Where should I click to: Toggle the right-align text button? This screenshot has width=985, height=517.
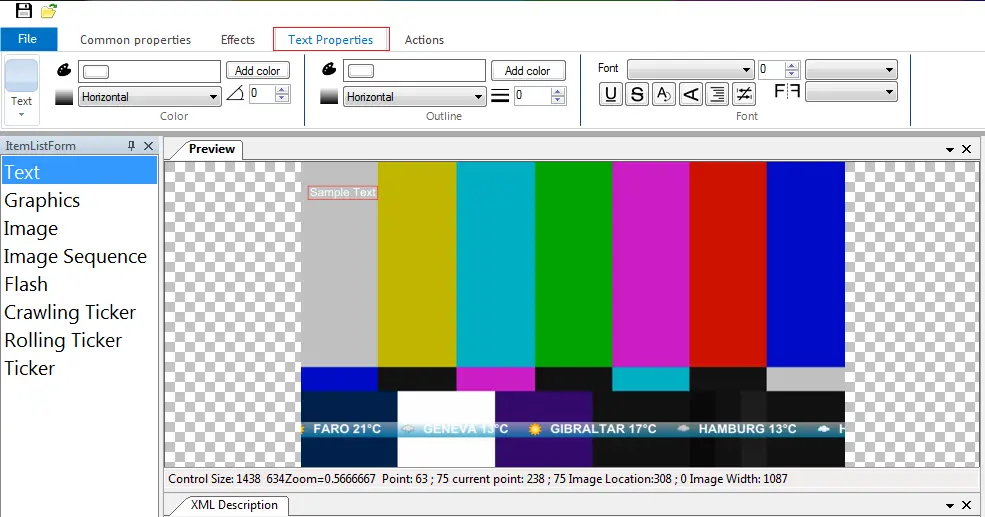717,95
